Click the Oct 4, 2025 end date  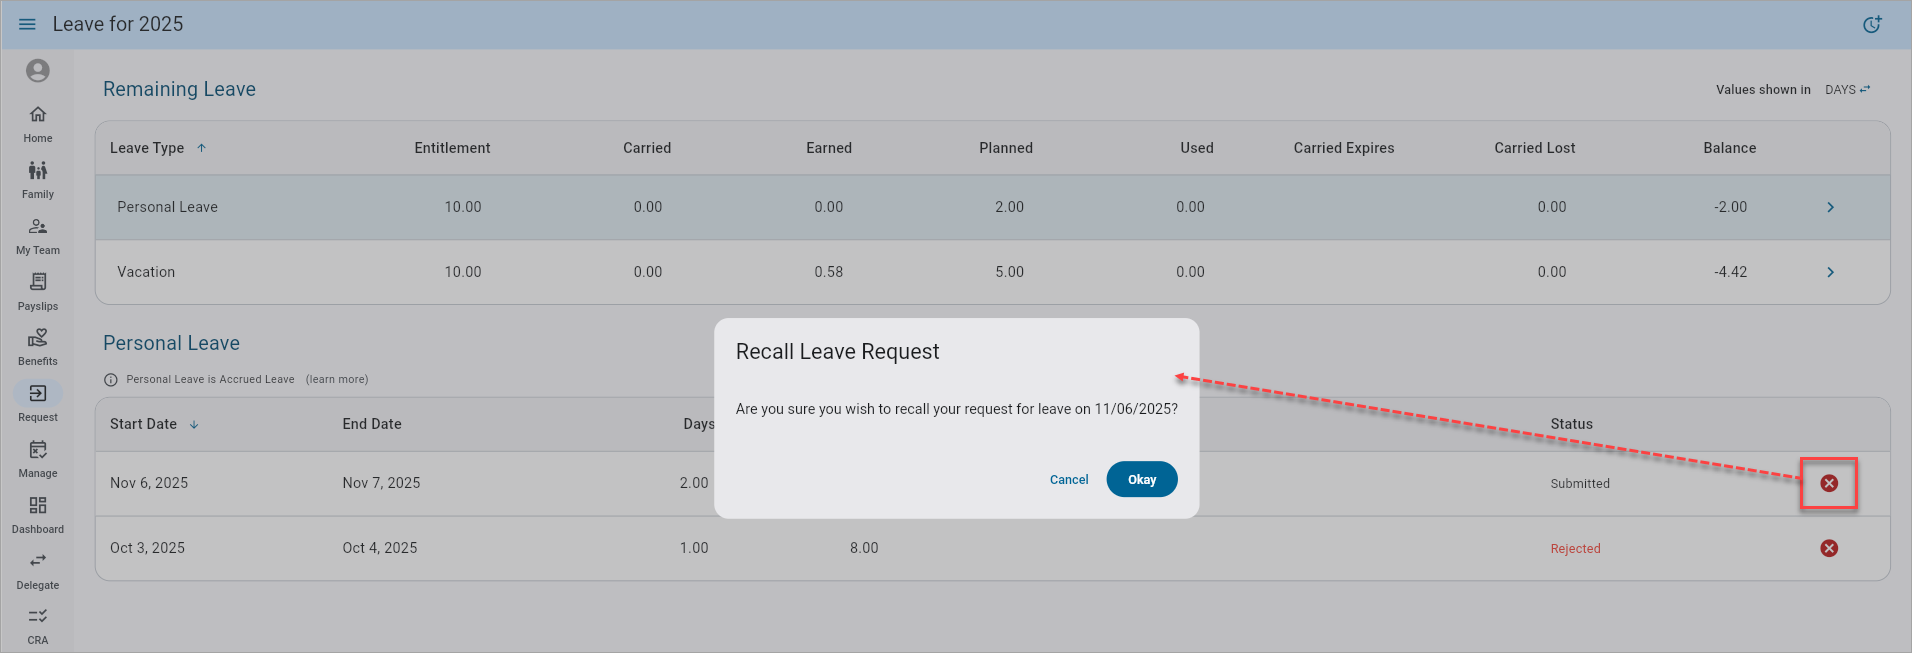click(380, 548)
